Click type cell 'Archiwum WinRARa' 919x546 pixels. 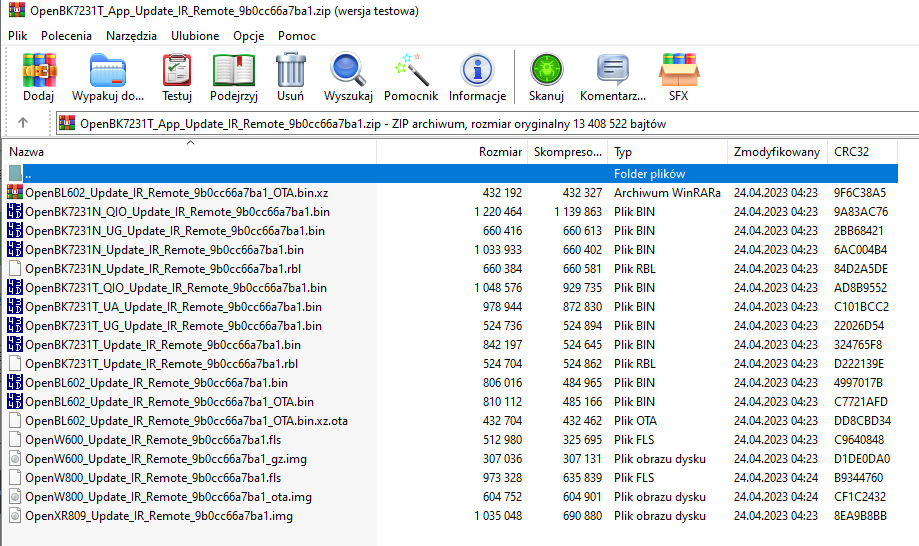click(x=667, y=193)
